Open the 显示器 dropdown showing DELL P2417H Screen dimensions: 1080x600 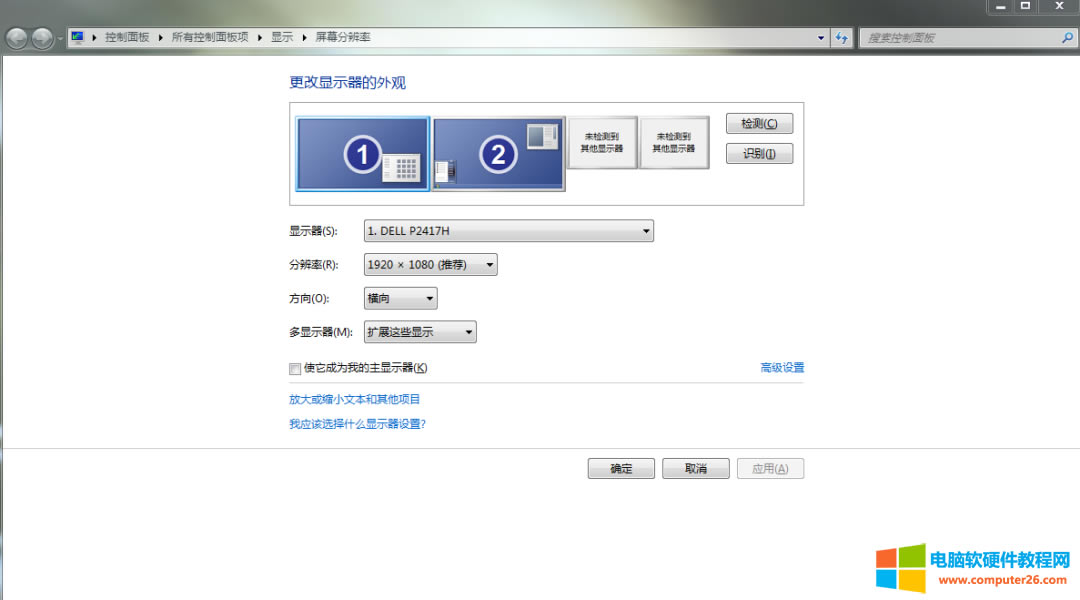point(508,231)
